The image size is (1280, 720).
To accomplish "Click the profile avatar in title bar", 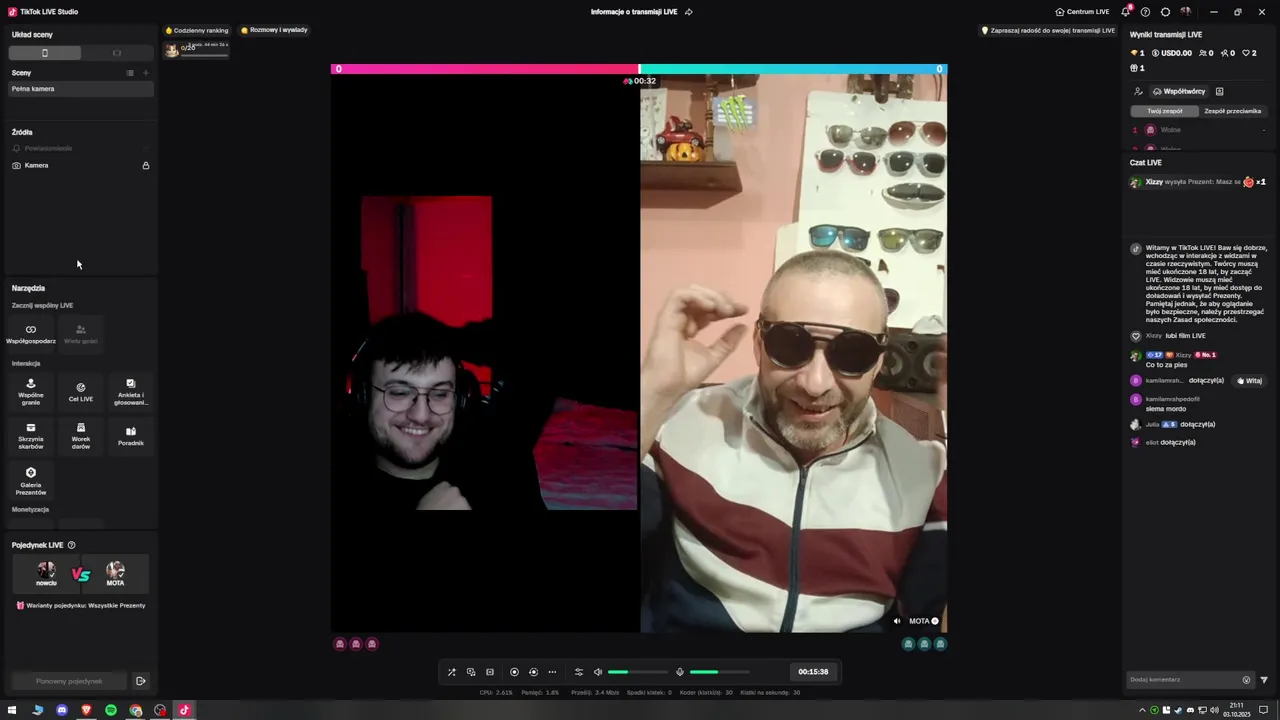I will 1186,12.
